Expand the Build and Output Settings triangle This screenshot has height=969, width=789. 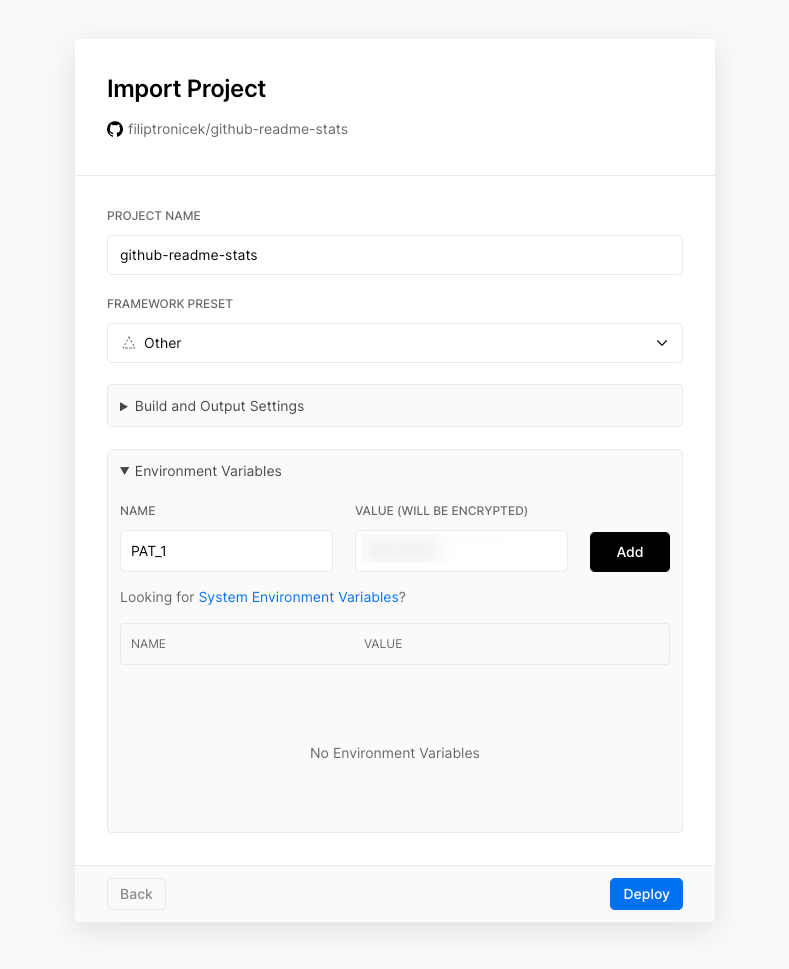point(124,406)
